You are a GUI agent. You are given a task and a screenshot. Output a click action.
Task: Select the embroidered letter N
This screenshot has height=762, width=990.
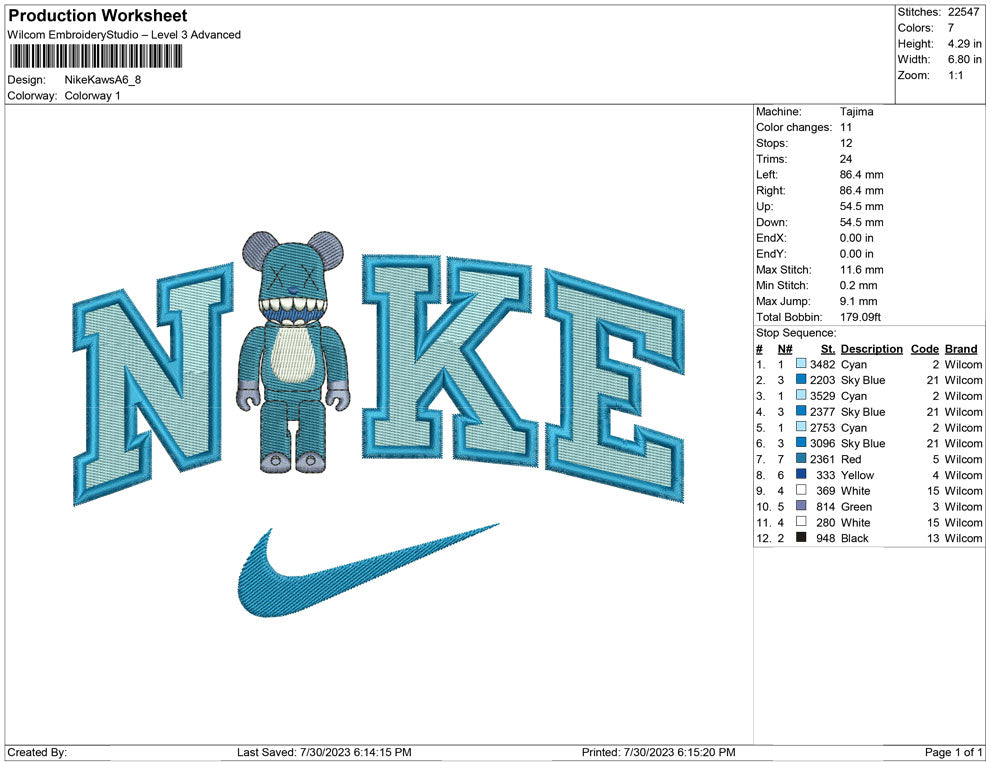tap(152, 385)
